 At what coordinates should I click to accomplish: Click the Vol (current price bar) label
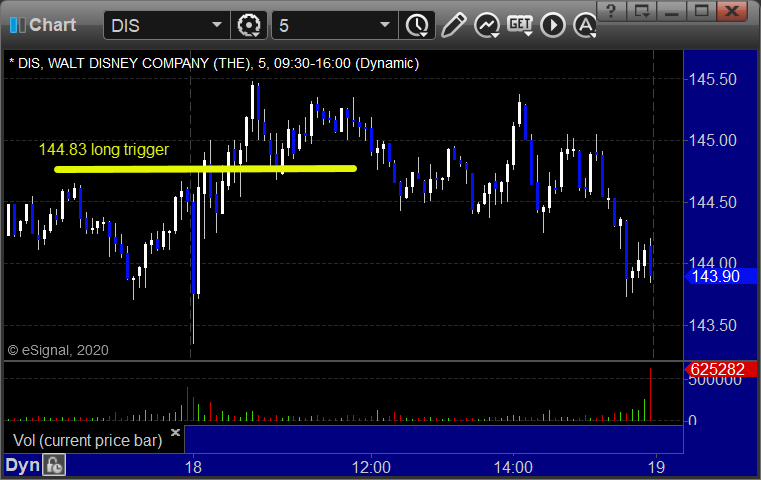[87, 441]
